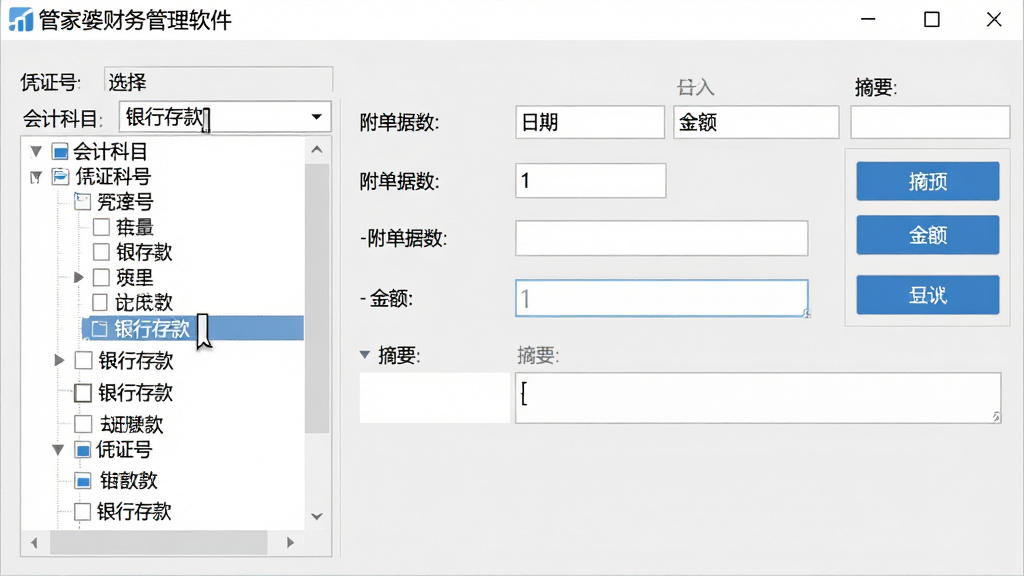The height and width of the screenshot is (576, 1024).
Task: Collapse the 摘要 section triangle
Action: click(365, 355)
